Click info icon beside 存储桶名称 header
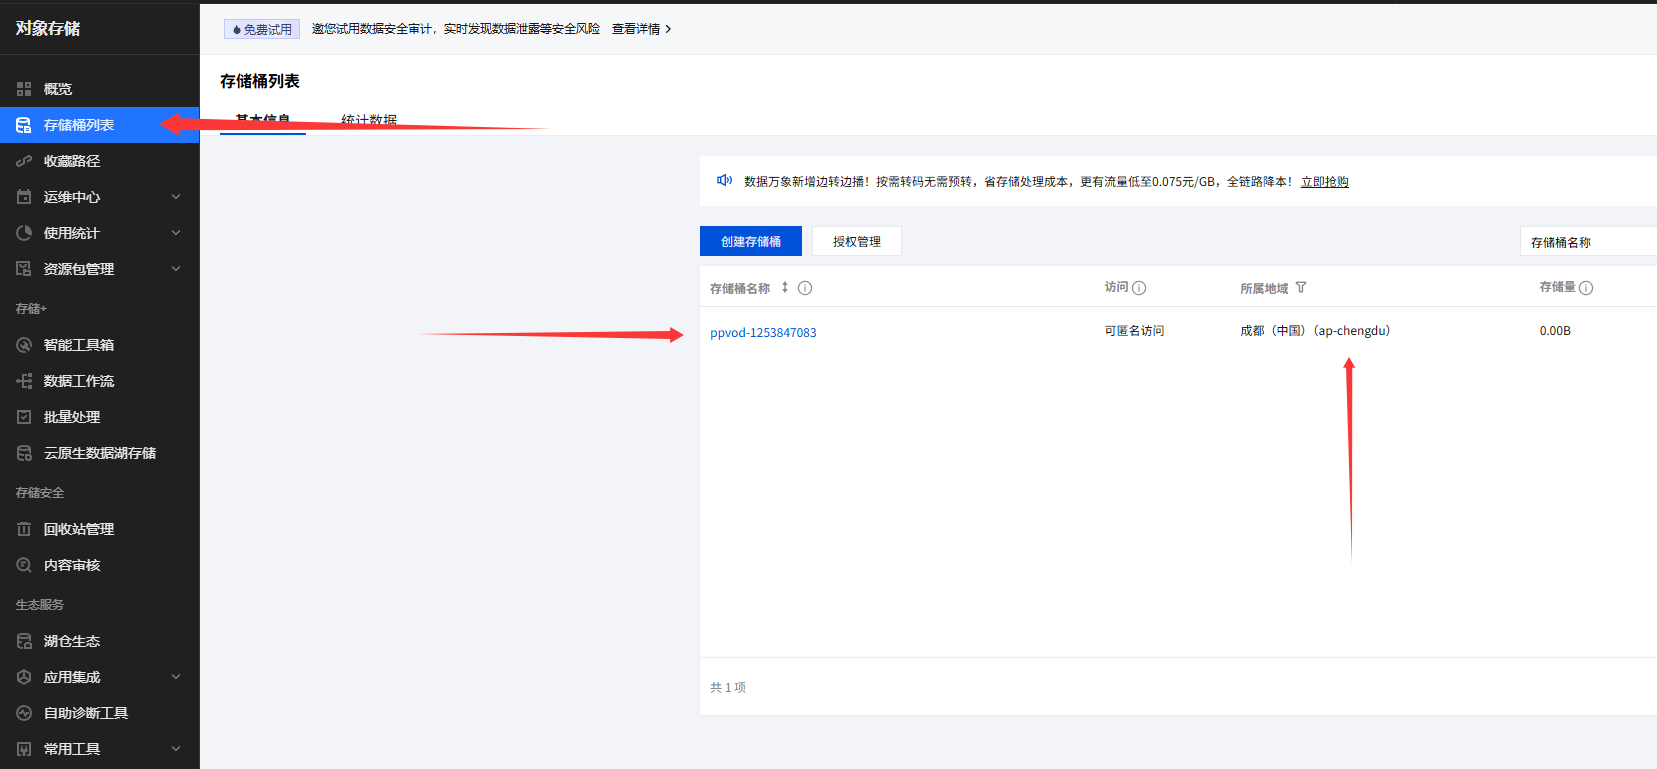 tap(805, 288)
